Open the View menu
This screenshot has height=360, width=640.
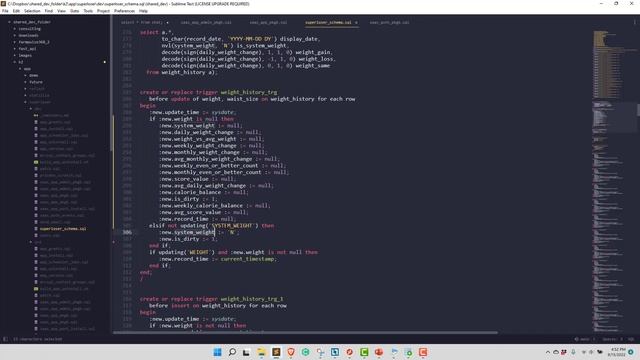pos(61,11)
